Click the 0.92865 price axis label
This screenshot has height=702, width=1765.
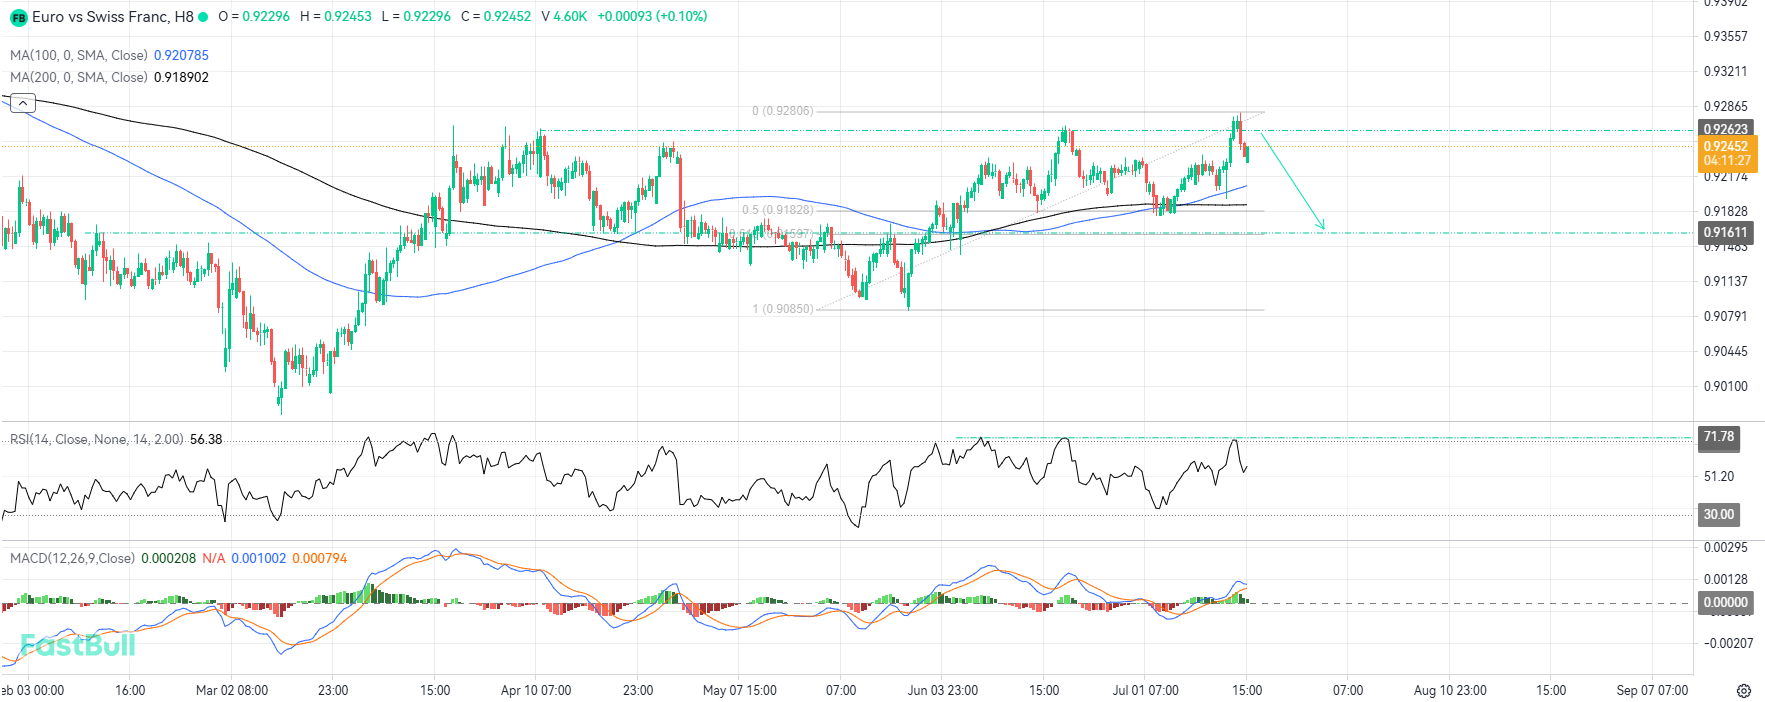pyautogui.click(x=1726, y=106)
